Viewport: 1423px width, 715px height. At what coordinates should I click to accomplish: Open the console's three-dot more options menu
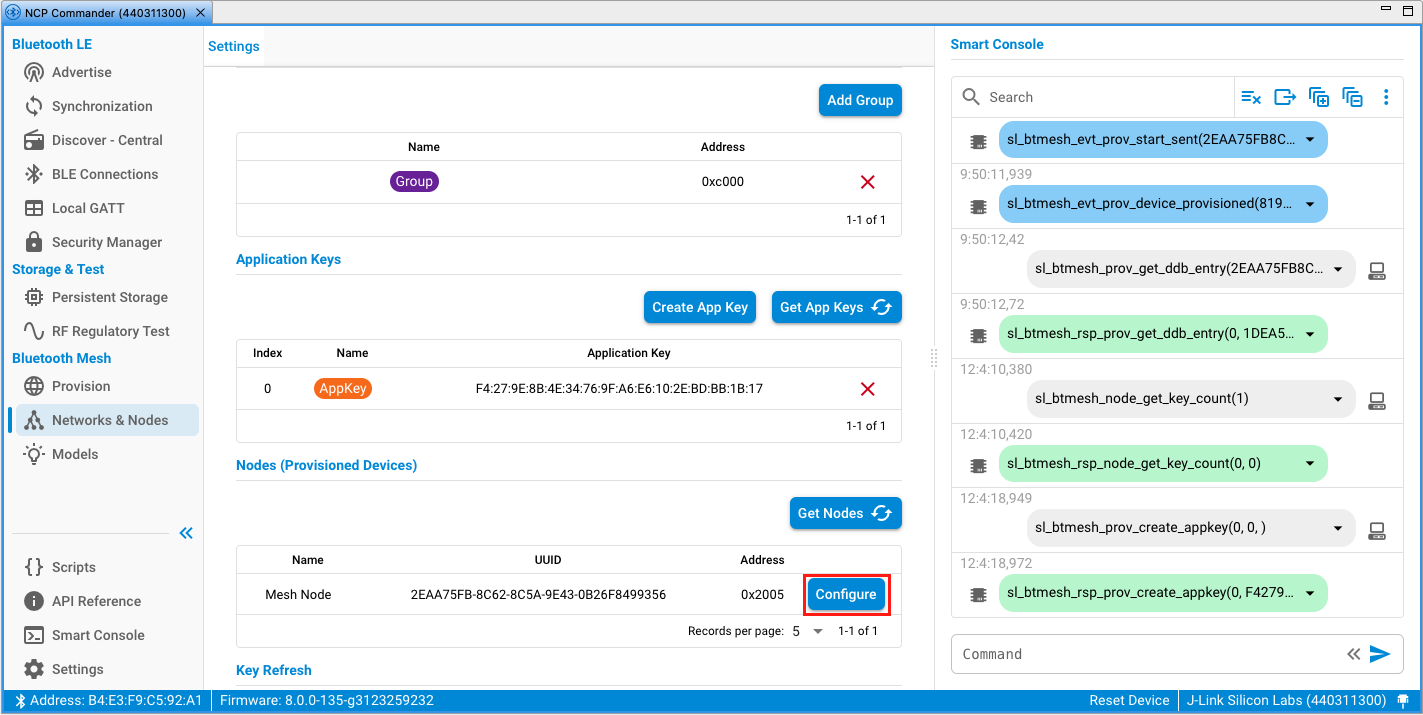point(1386,97)
